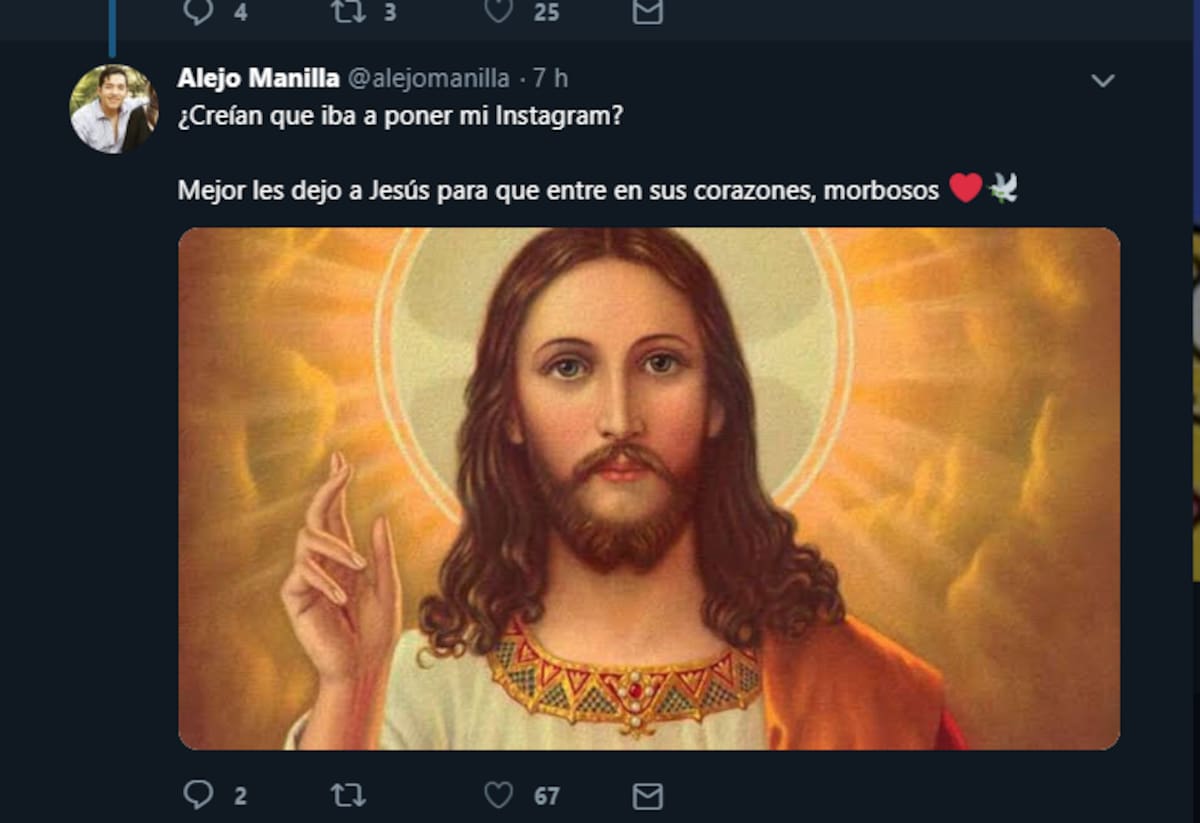Open the tweet options chevron menu
Viewport: 1200px width, 823px height.
(1102, 81)
